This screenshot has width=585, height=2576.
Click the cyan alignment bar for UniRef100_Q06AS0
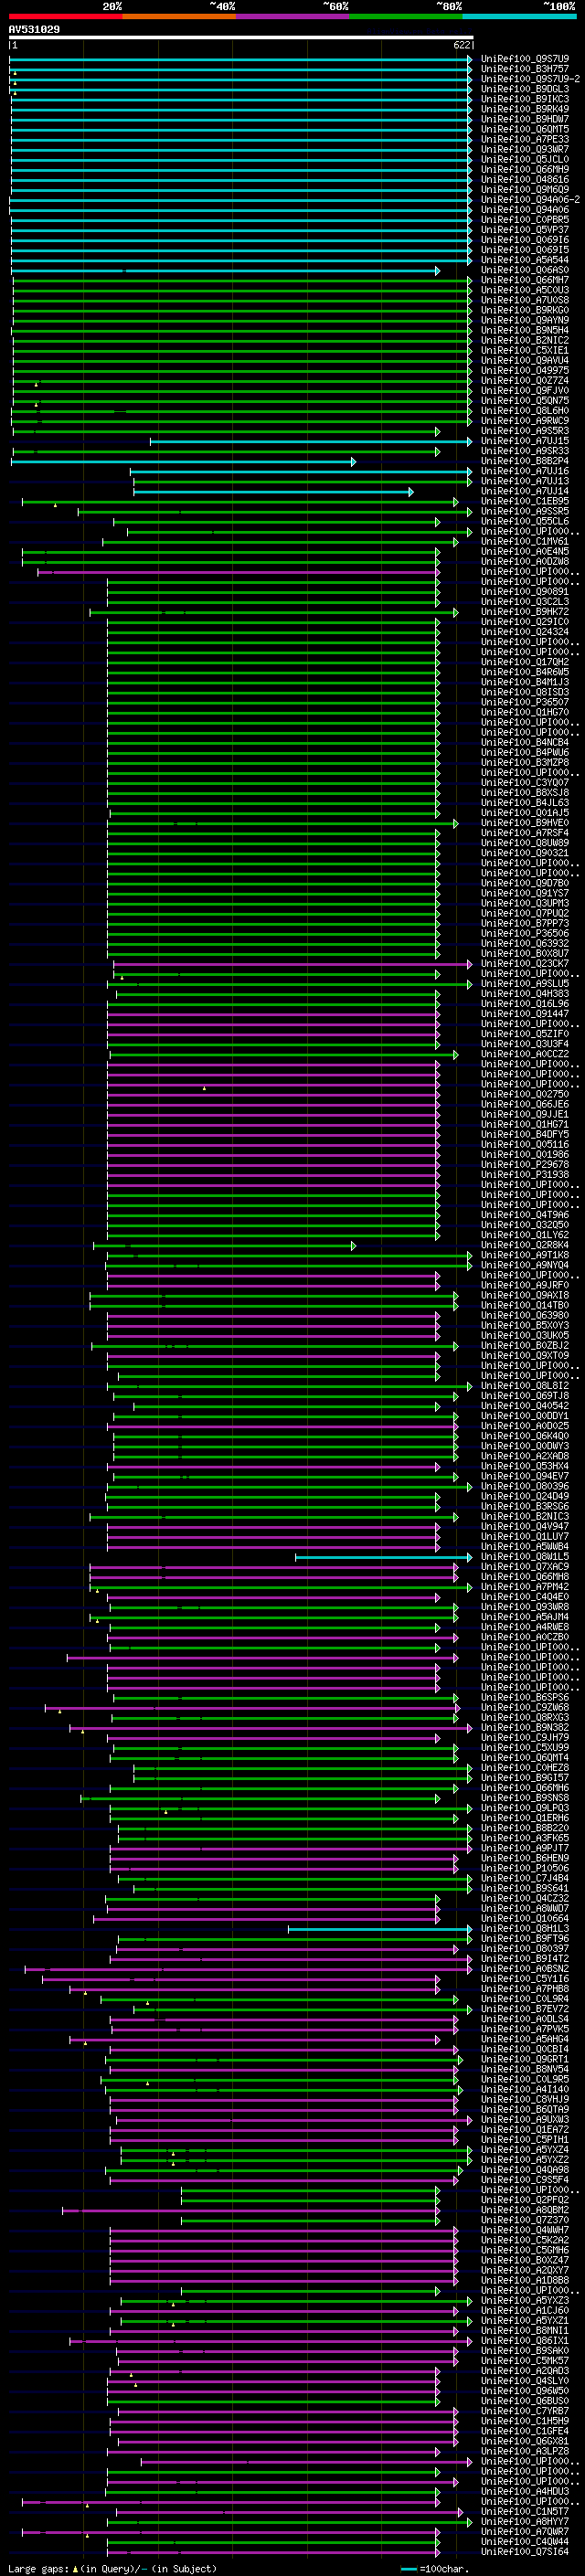(x=225, y=270)
